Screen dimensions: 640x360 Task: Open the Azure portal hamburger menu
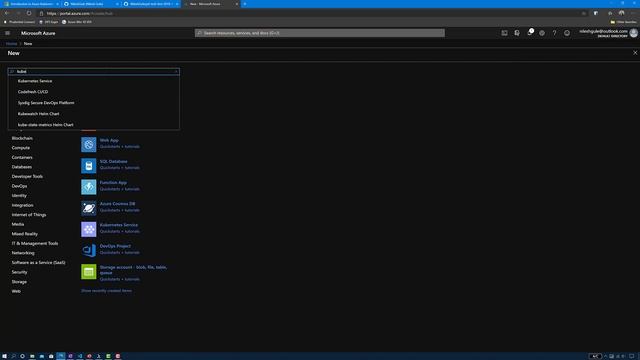(7, 33)
